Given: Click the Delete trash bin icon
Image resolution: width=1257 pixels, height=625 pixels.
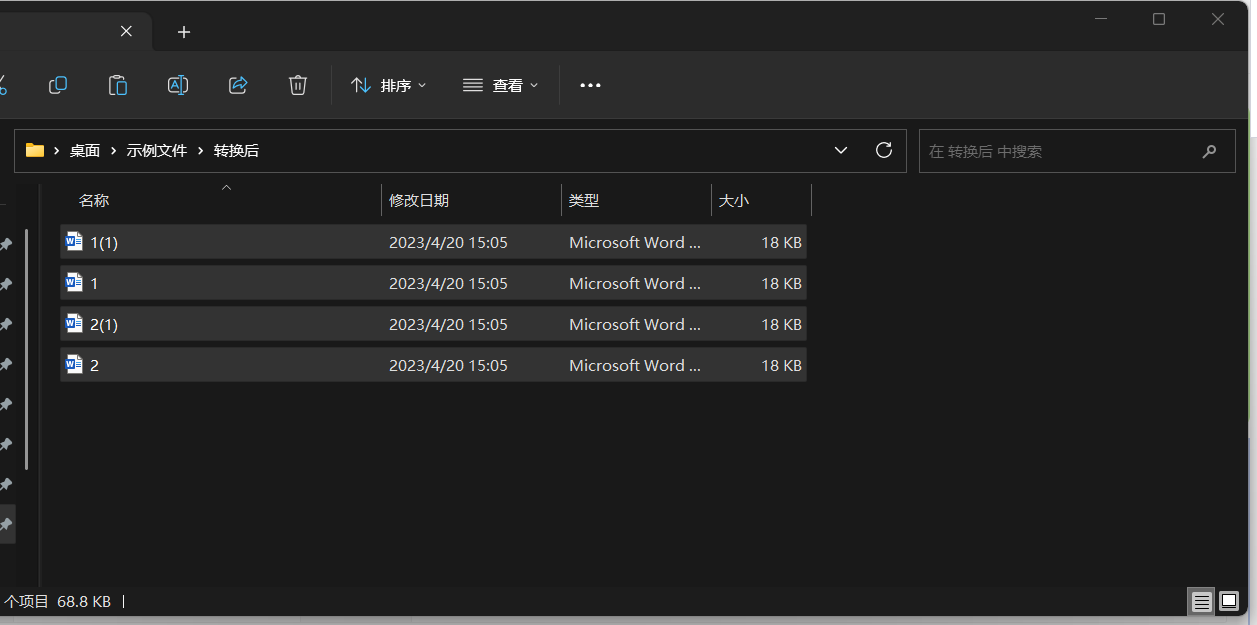Looking at the screenshot, I should coord(298,86).
